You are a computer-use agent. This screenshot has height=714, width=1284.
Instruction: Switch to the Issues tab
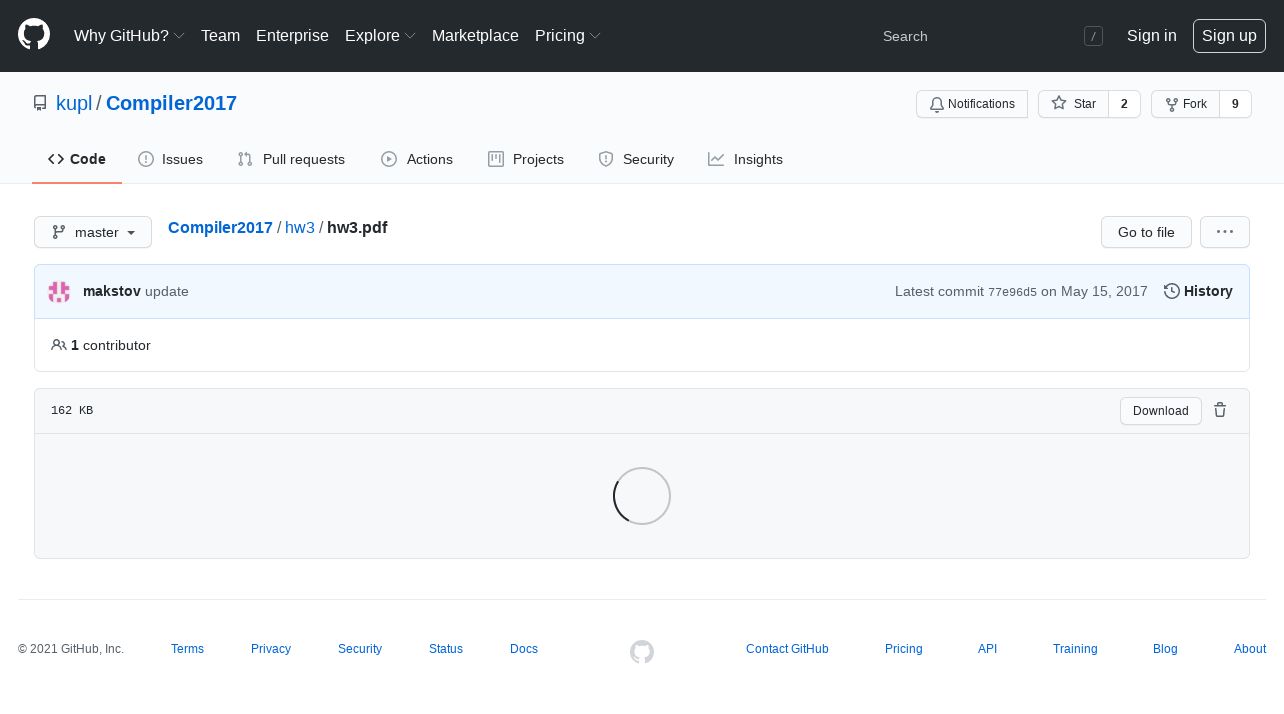171,159
